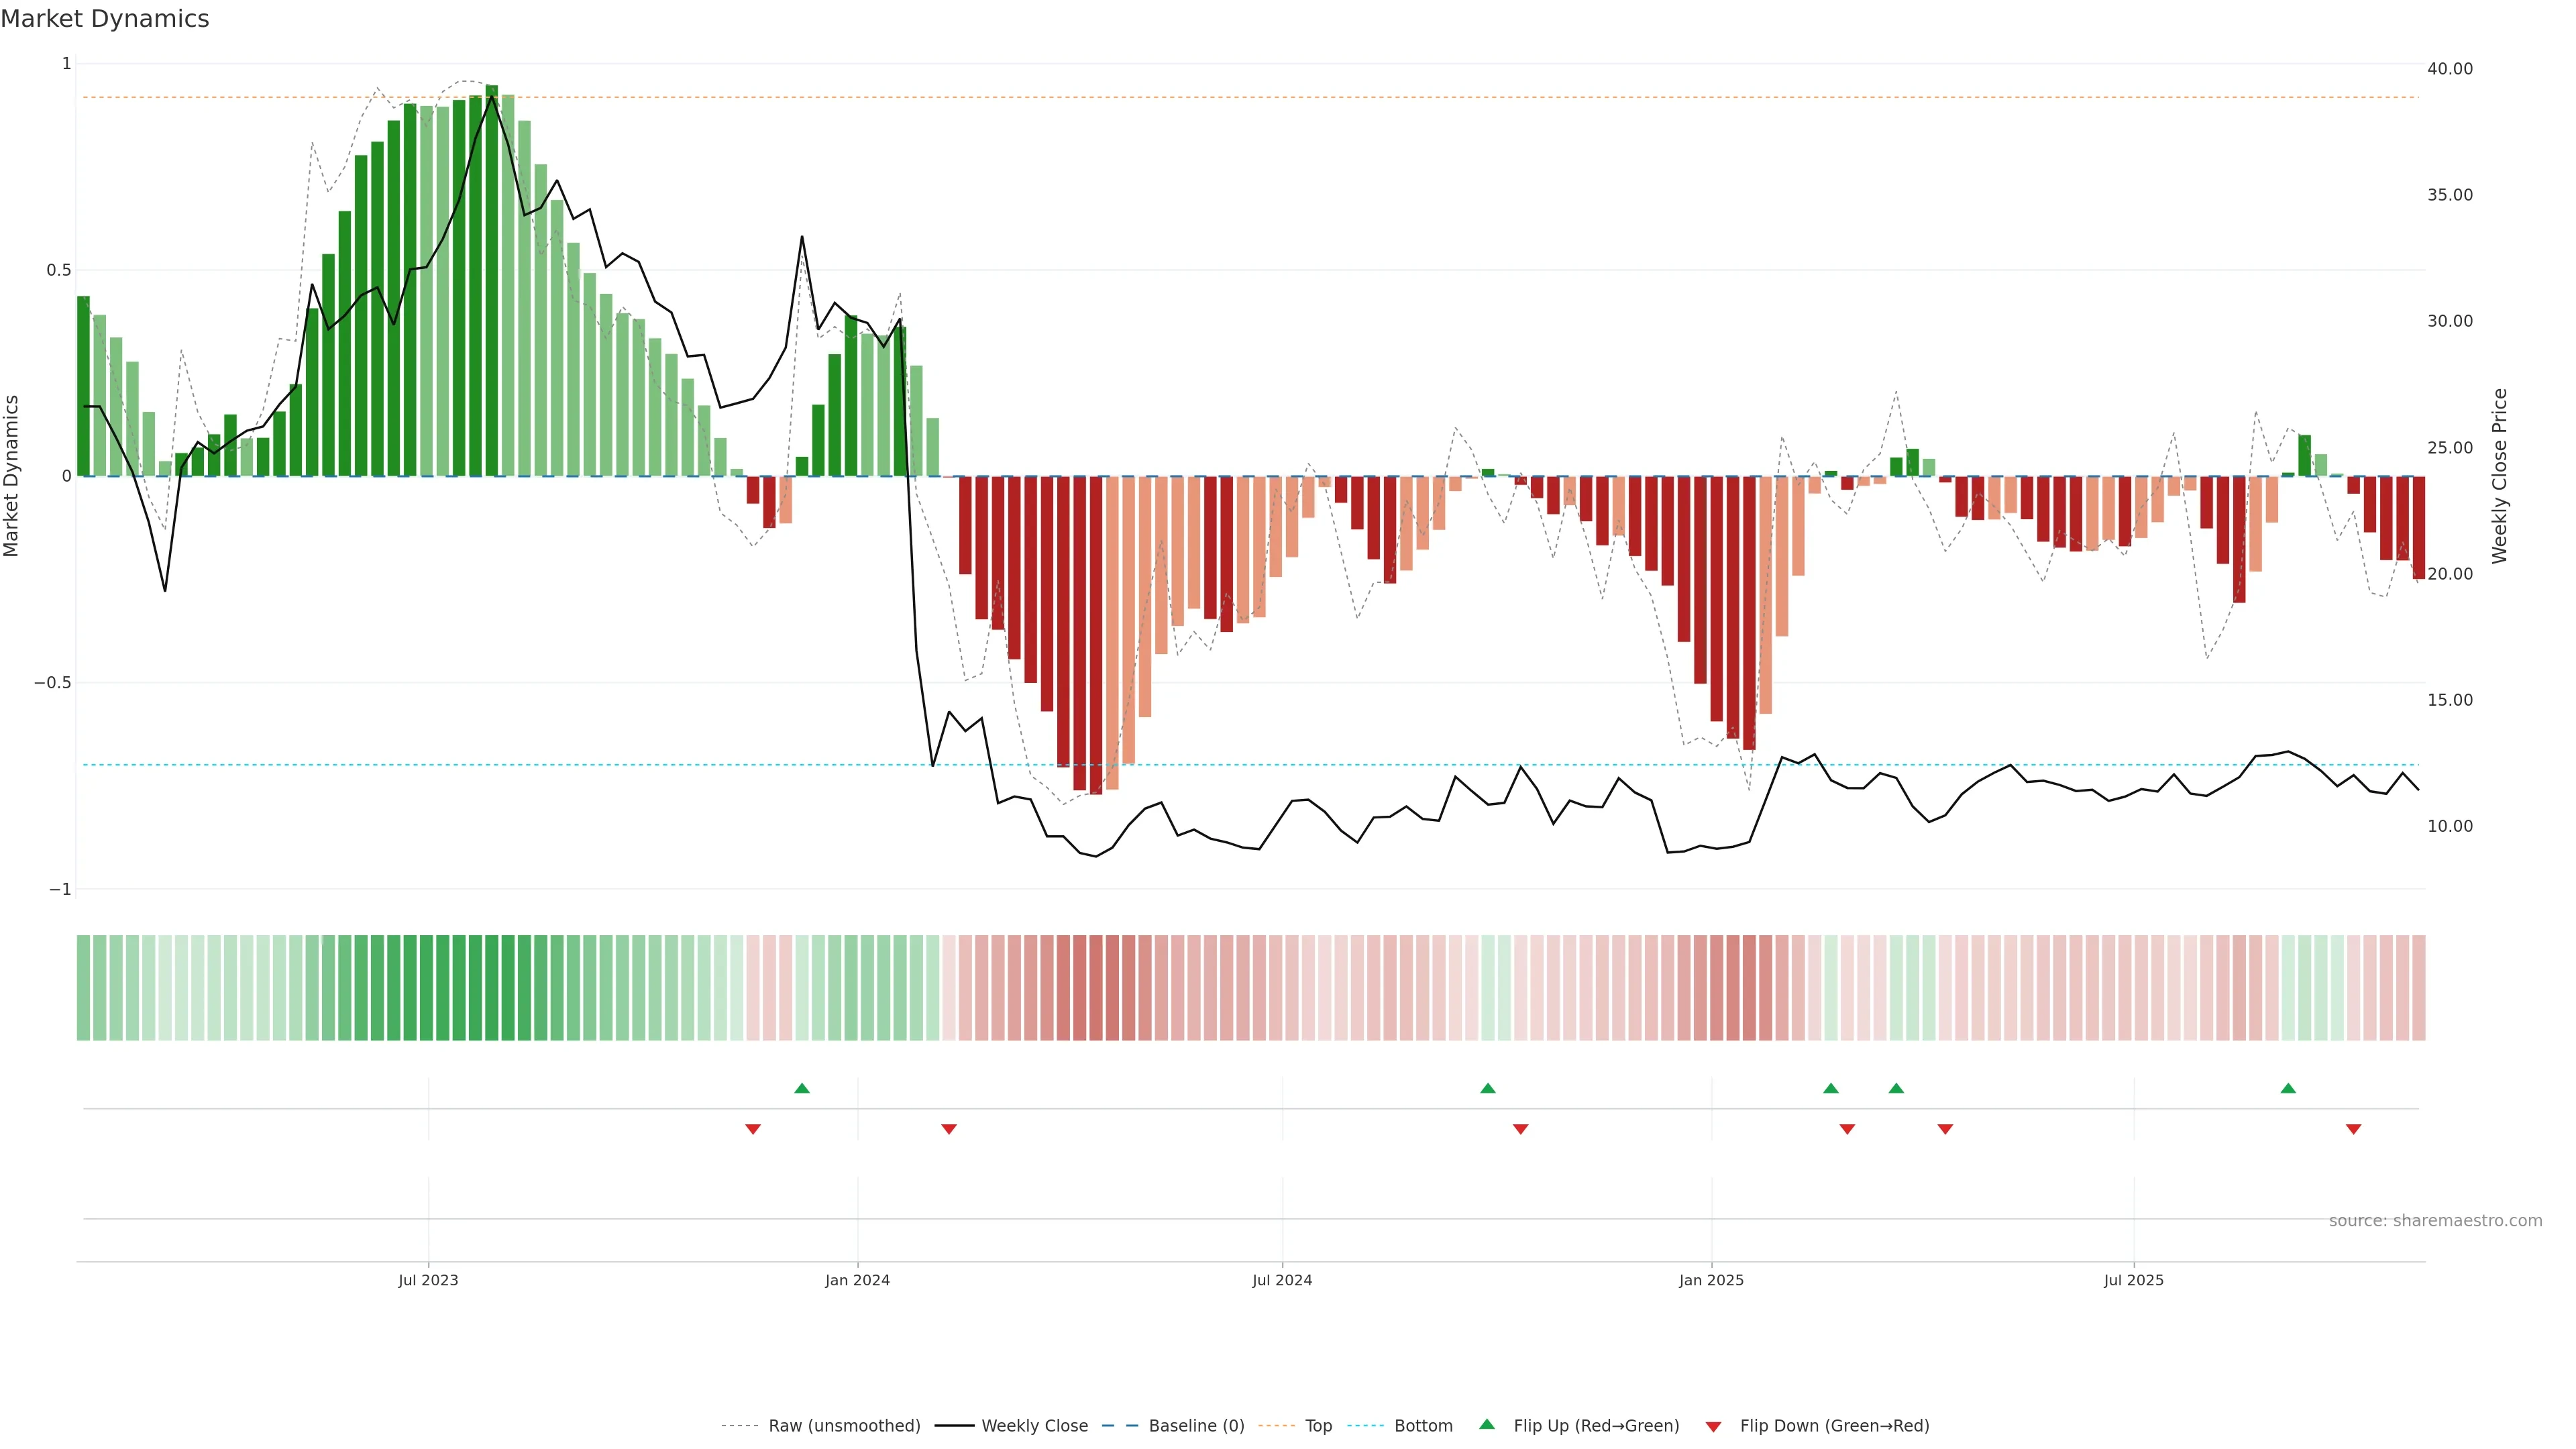Click the Jul 2024 x-axis label
2576x1449 pixels.
pos(1282,1280)
